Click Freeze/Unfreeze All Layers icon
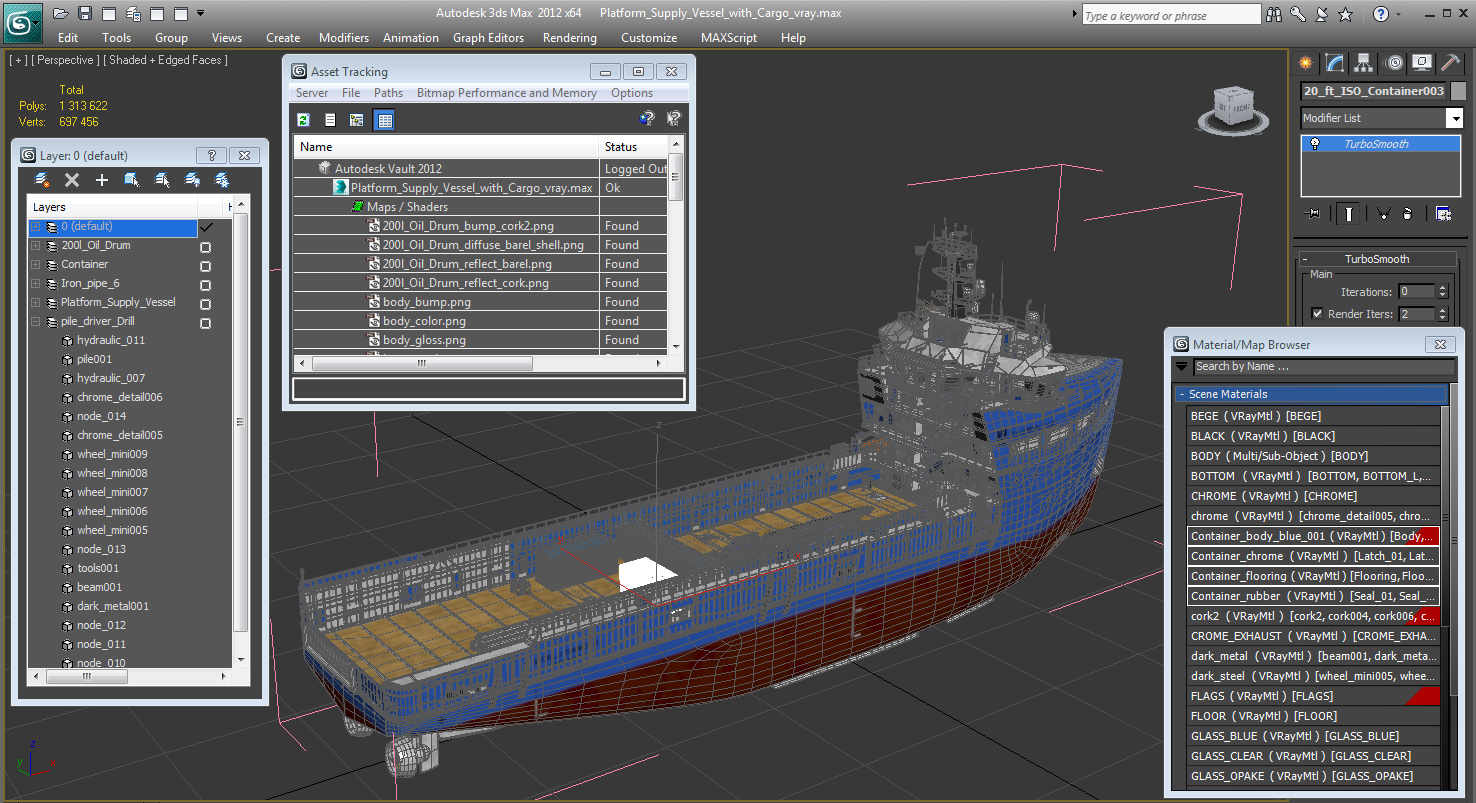This screenshot has width=1476, height=803. tap(222, 180)
